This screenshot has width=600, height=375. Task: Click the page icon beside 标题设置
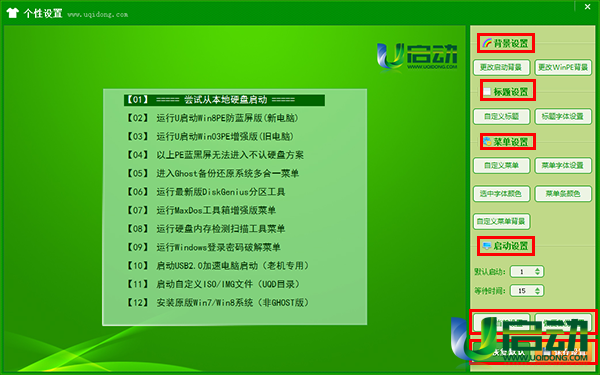tap(487, 91)
